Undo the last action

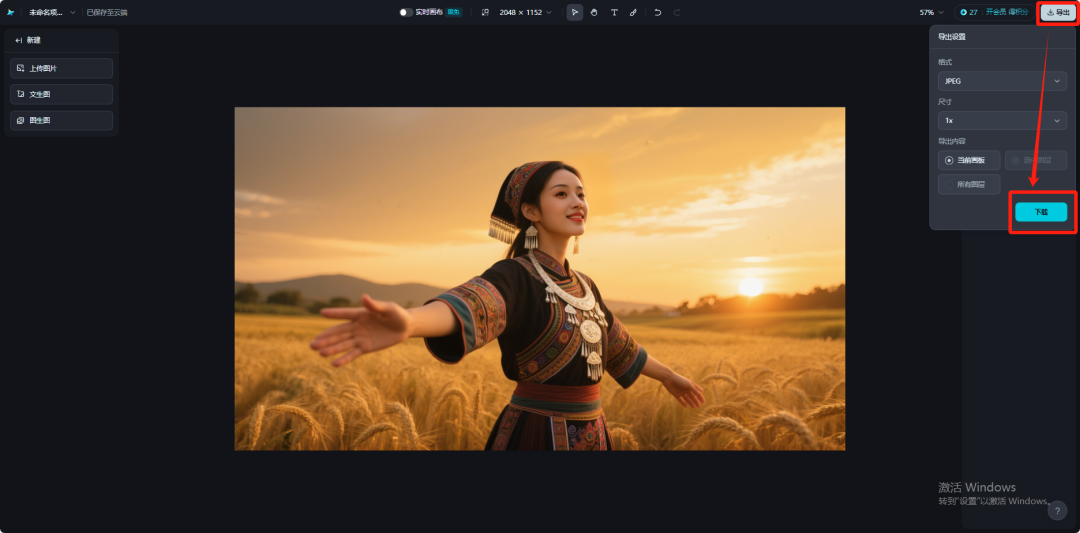pyautogui.click(x=657, y=12)
